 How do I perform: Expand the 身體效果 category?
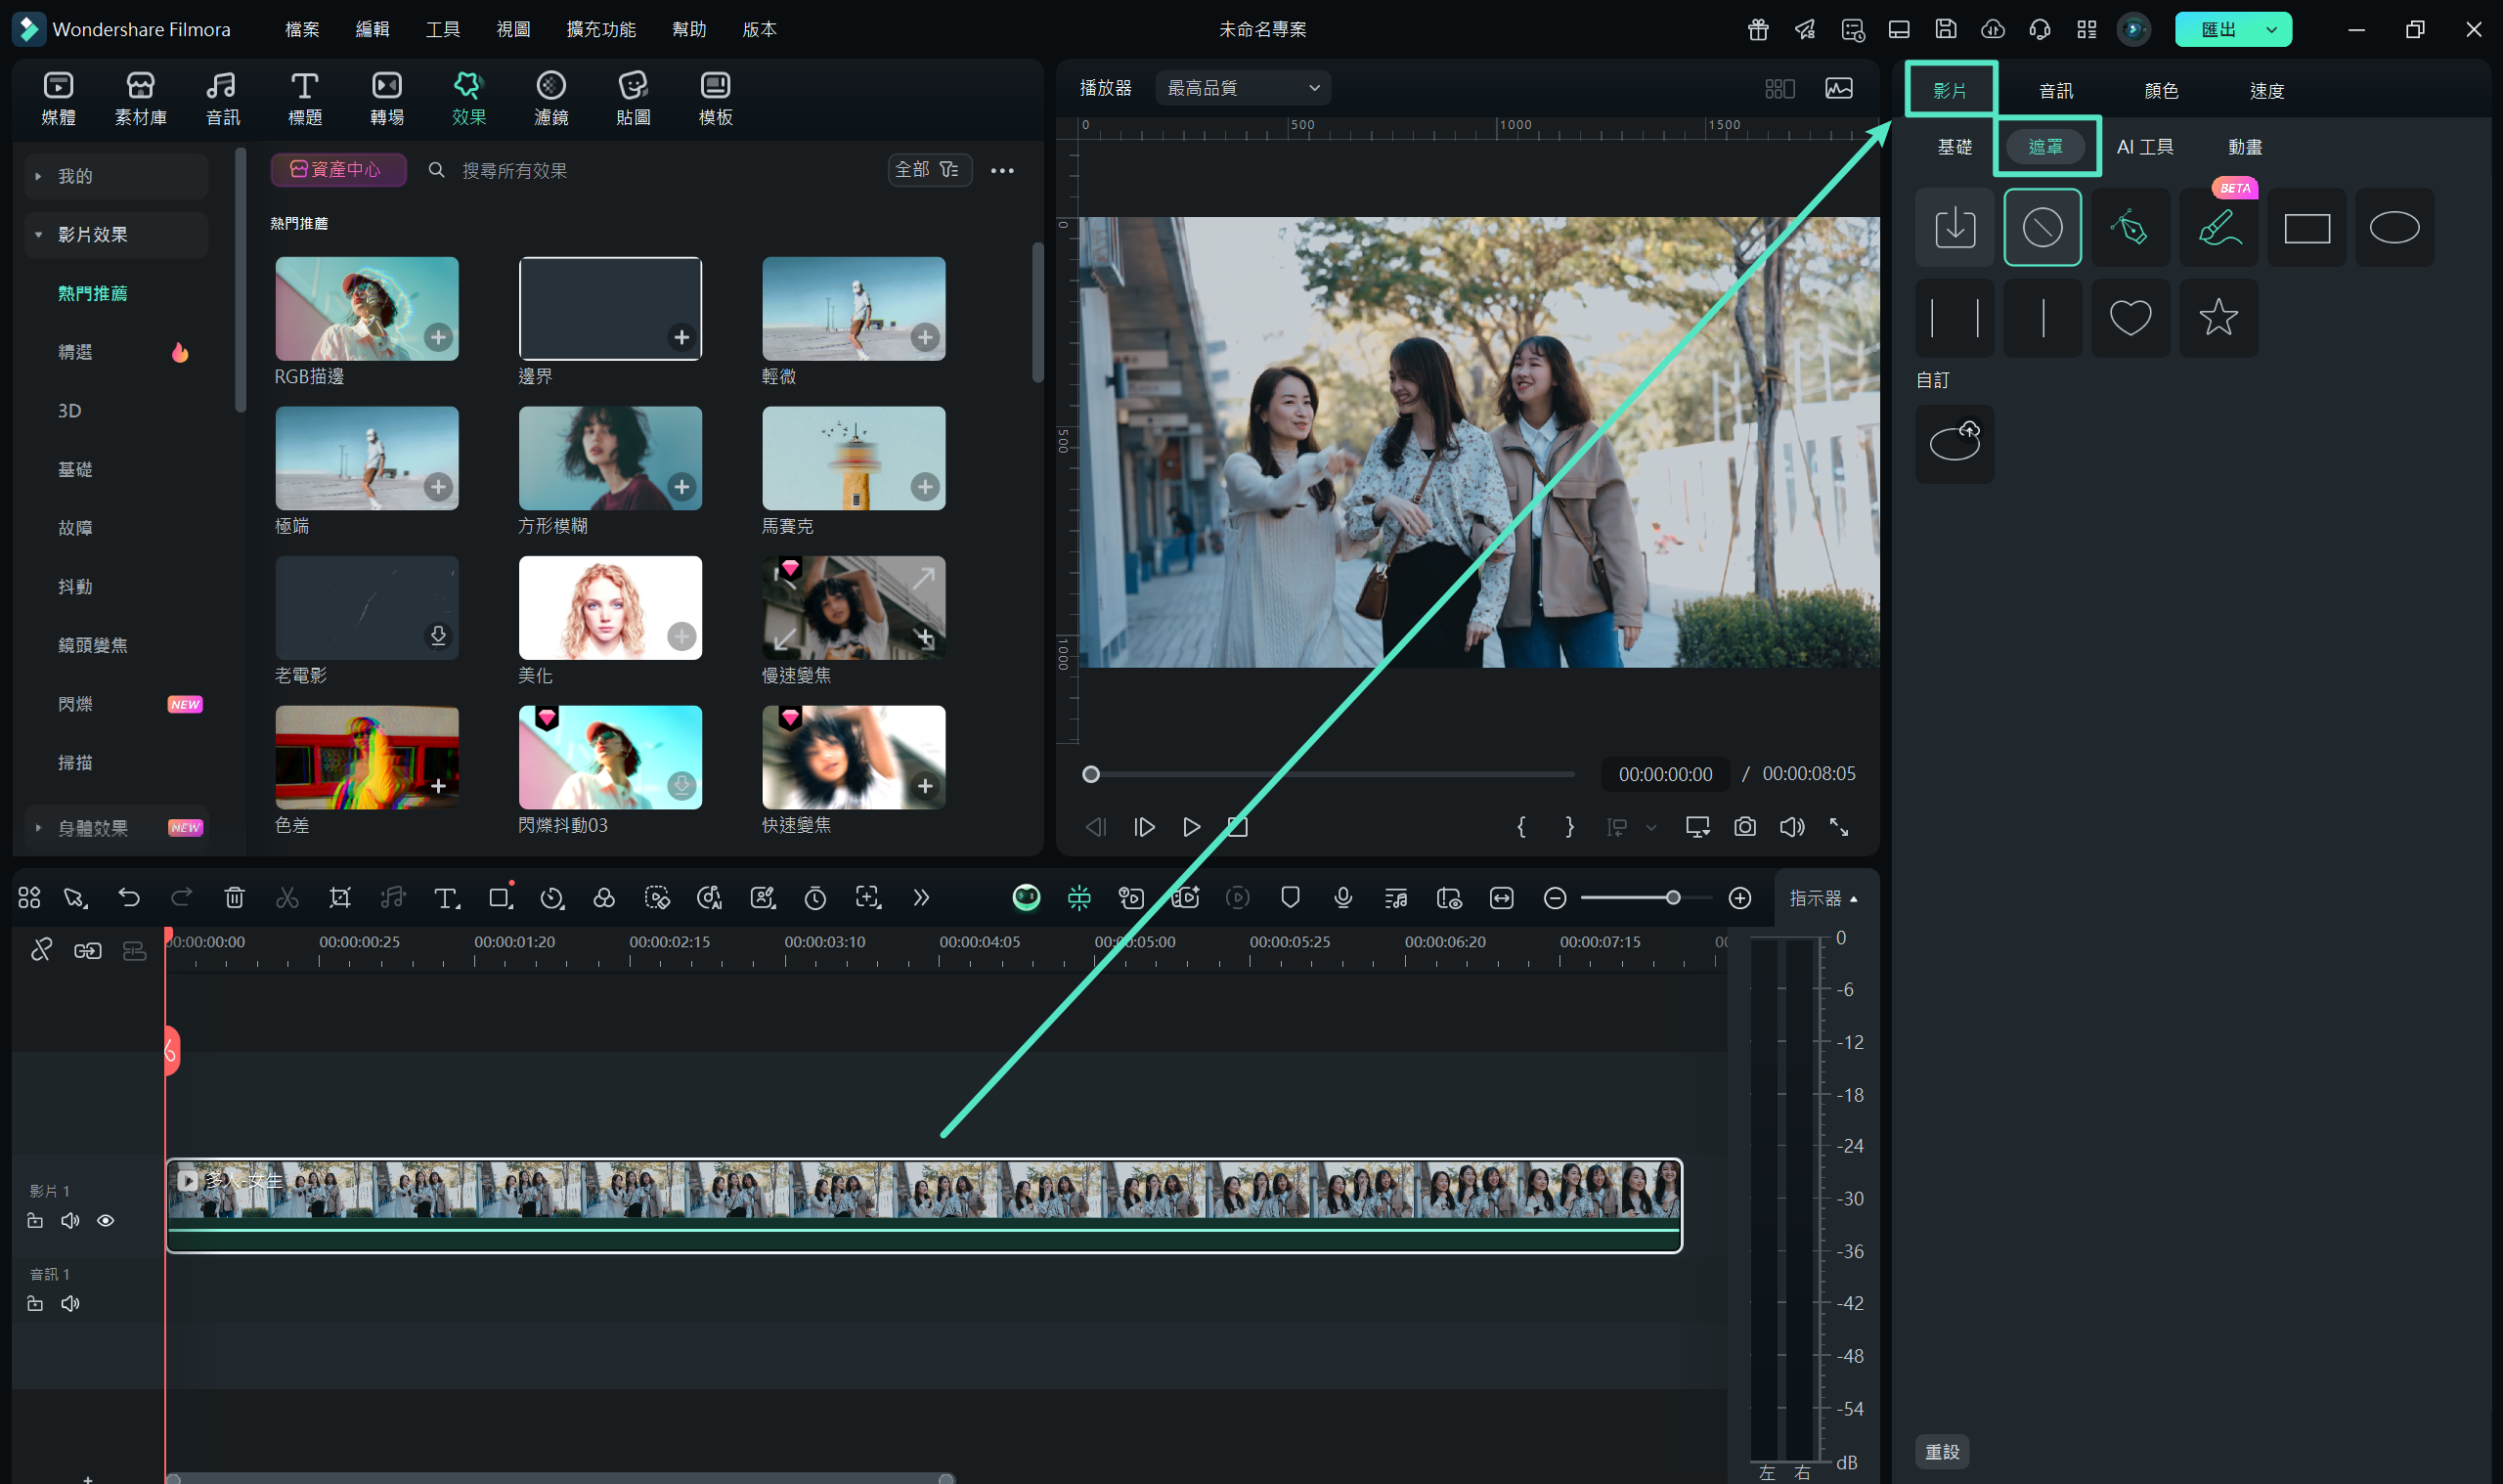(38, 828)
